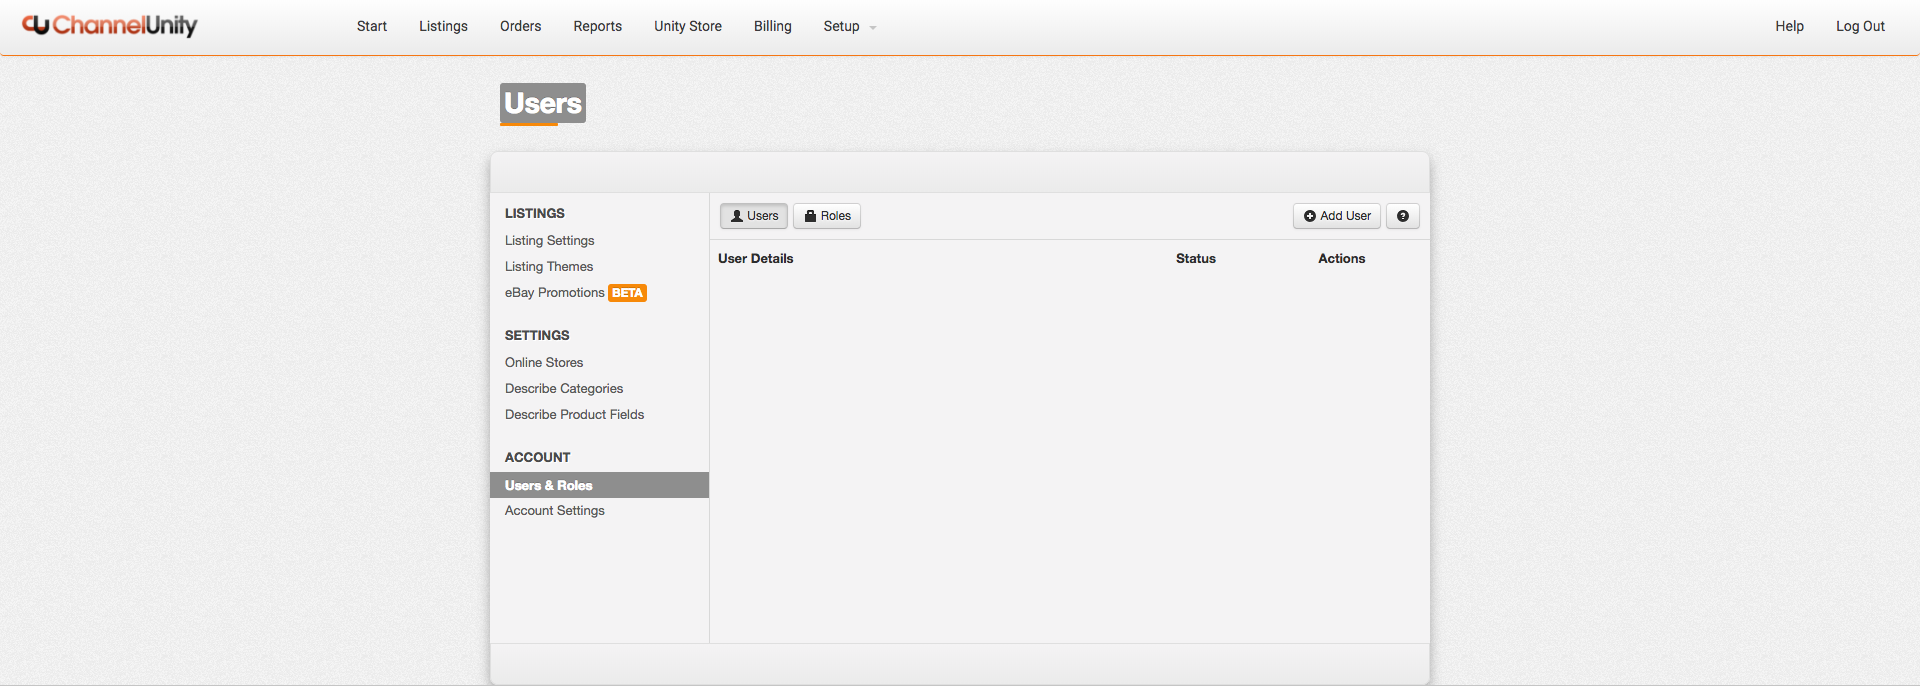This screenshot has width=1920, height=686.
Task: Expand the Setup dropdown menu
Action: (849, 27)
